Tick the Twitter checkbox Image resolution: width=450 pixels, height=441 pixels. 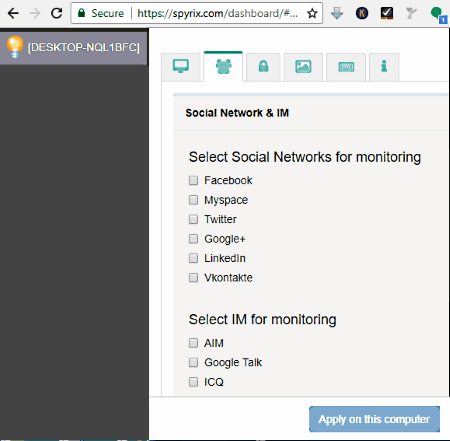pos(193,219)
